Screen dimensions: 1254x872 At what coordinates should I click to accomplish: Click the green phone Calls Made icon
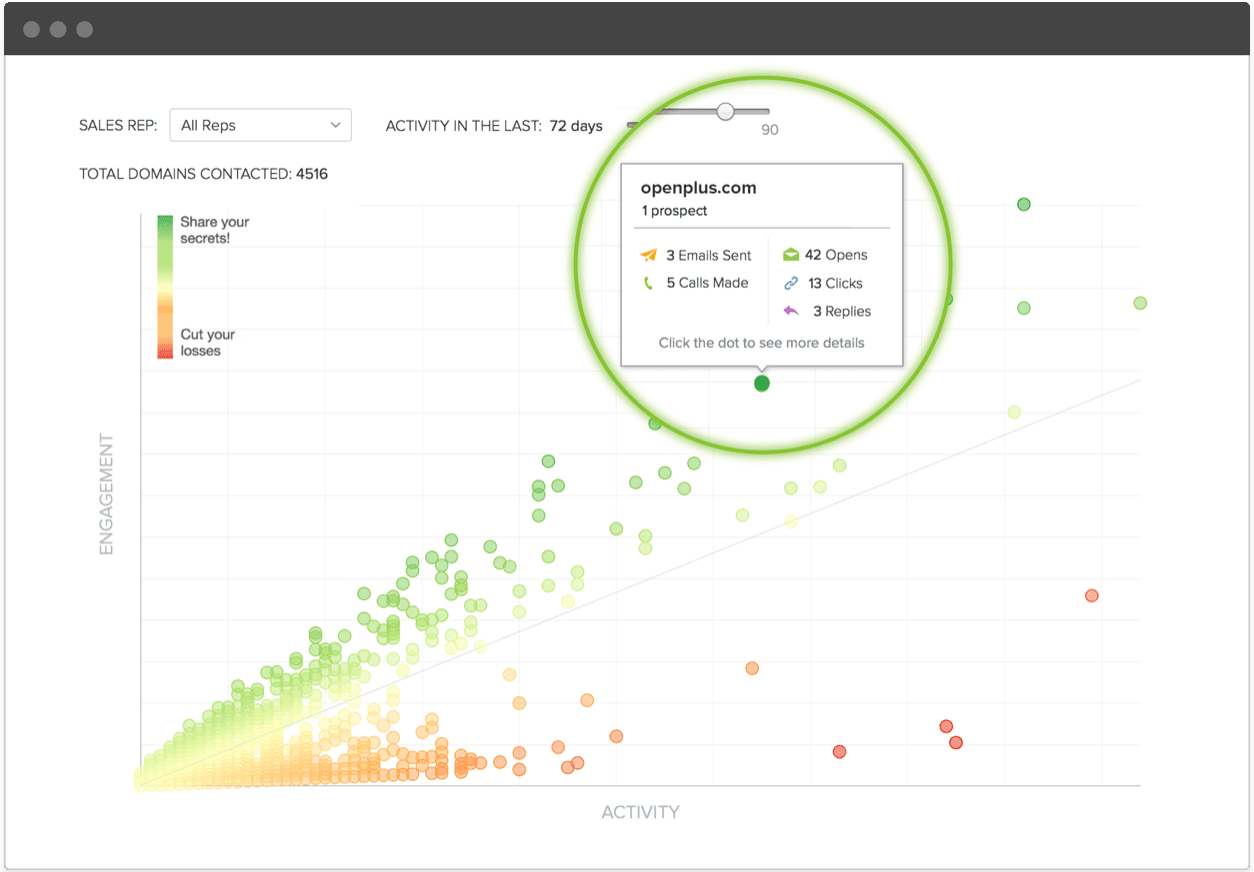(648, 283)
